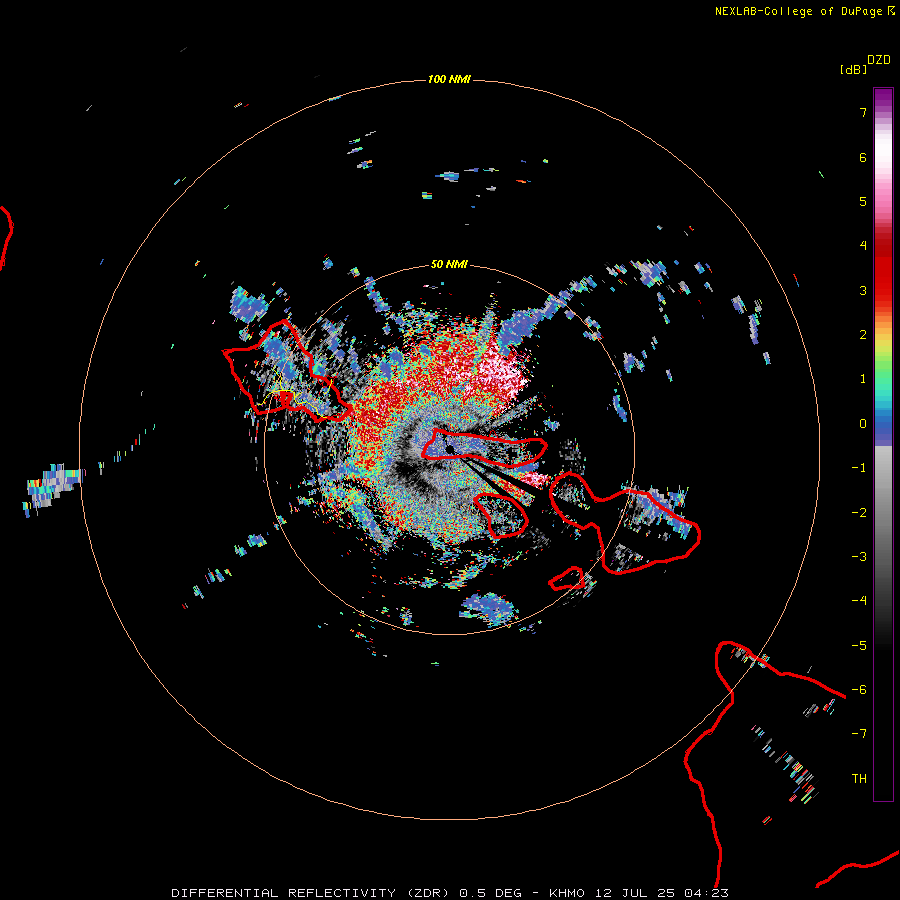Click the DZD label above the color scale
Image resolution: width=900 pixels, height=900 pixels.
(879, 60)
